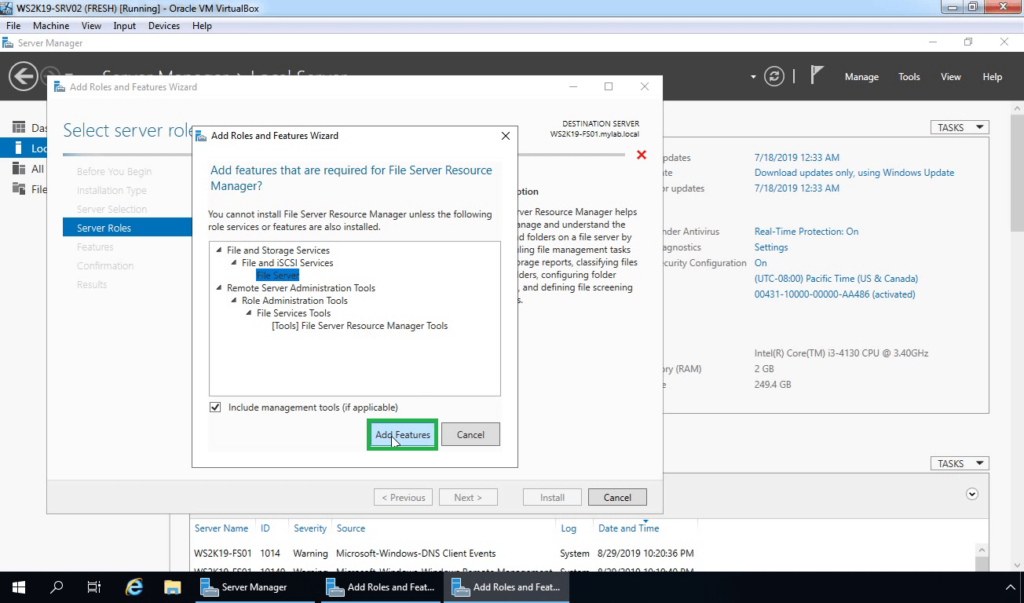
Task: Switch to first Add Roles and Feat... taskbar item
Action: pos(380,587)
